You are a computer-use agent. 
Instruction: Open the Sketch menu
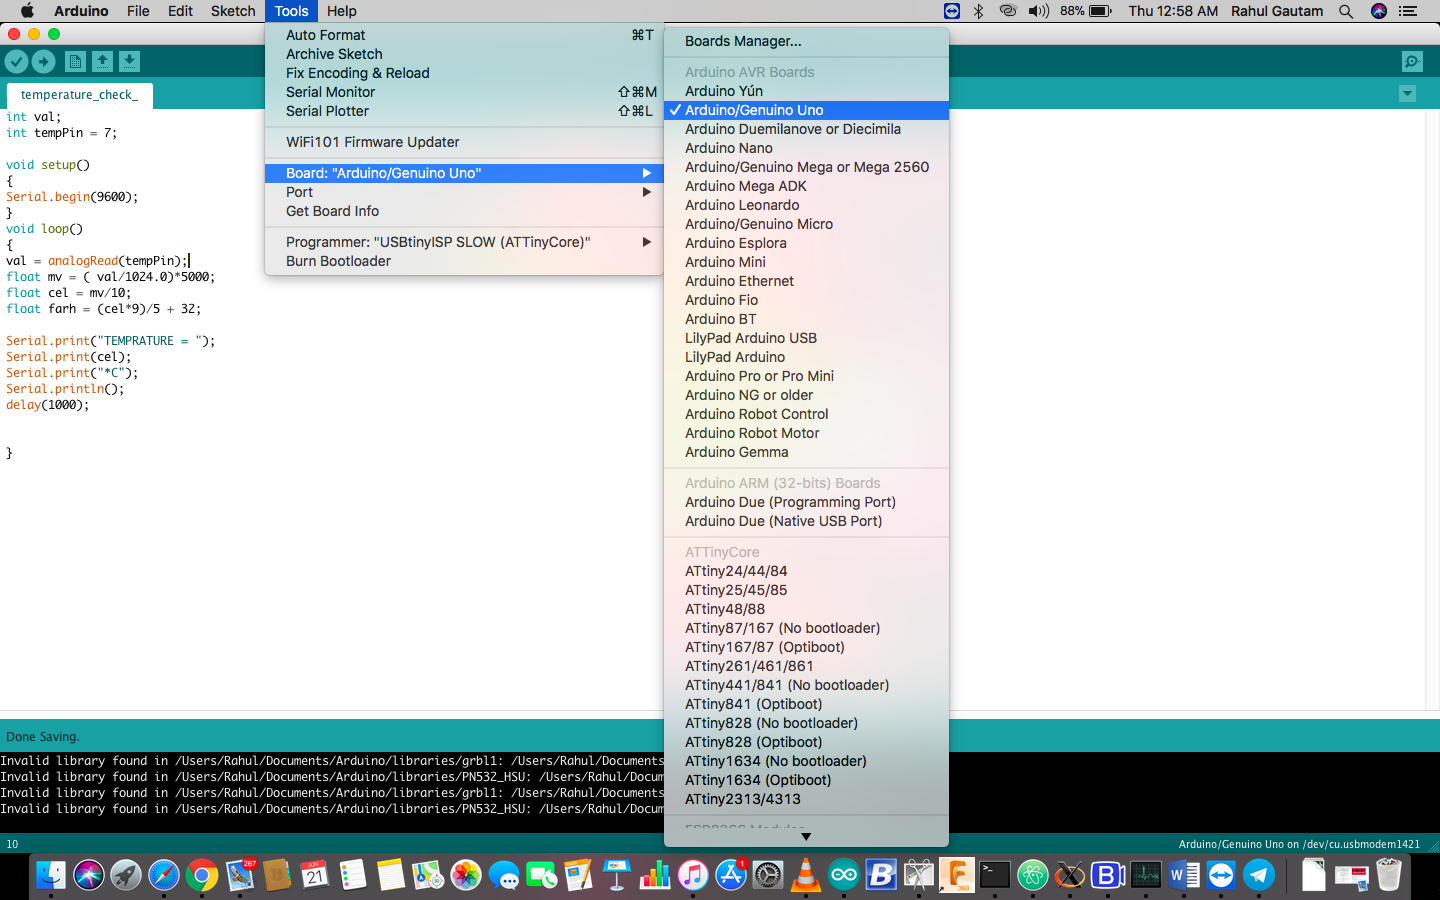pyautogui.click(x=233, y=11)
